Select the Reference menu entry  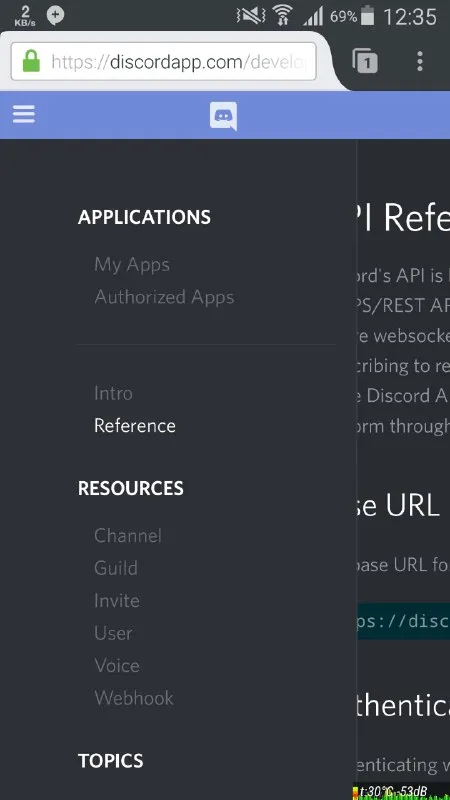[x=135, y=426]
